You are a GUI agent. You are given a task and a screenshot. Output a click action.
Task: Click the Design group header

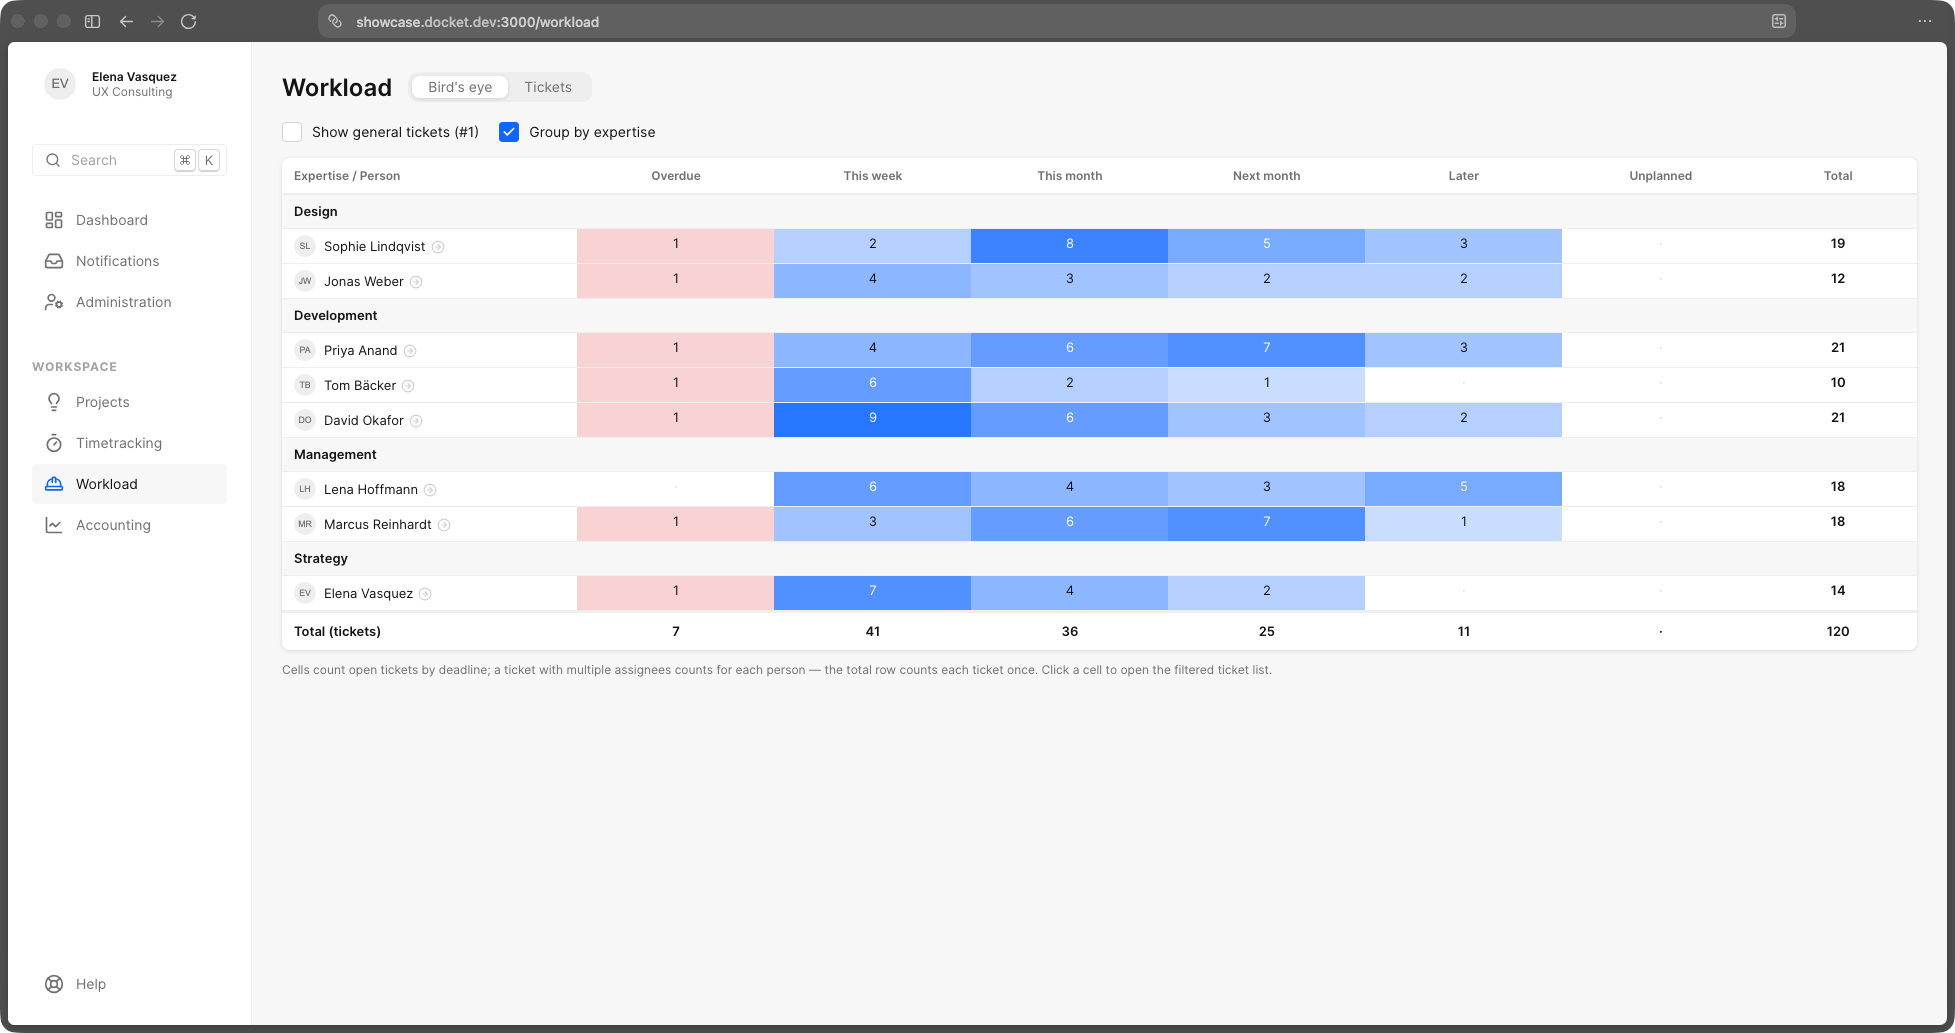click(315, 212)
